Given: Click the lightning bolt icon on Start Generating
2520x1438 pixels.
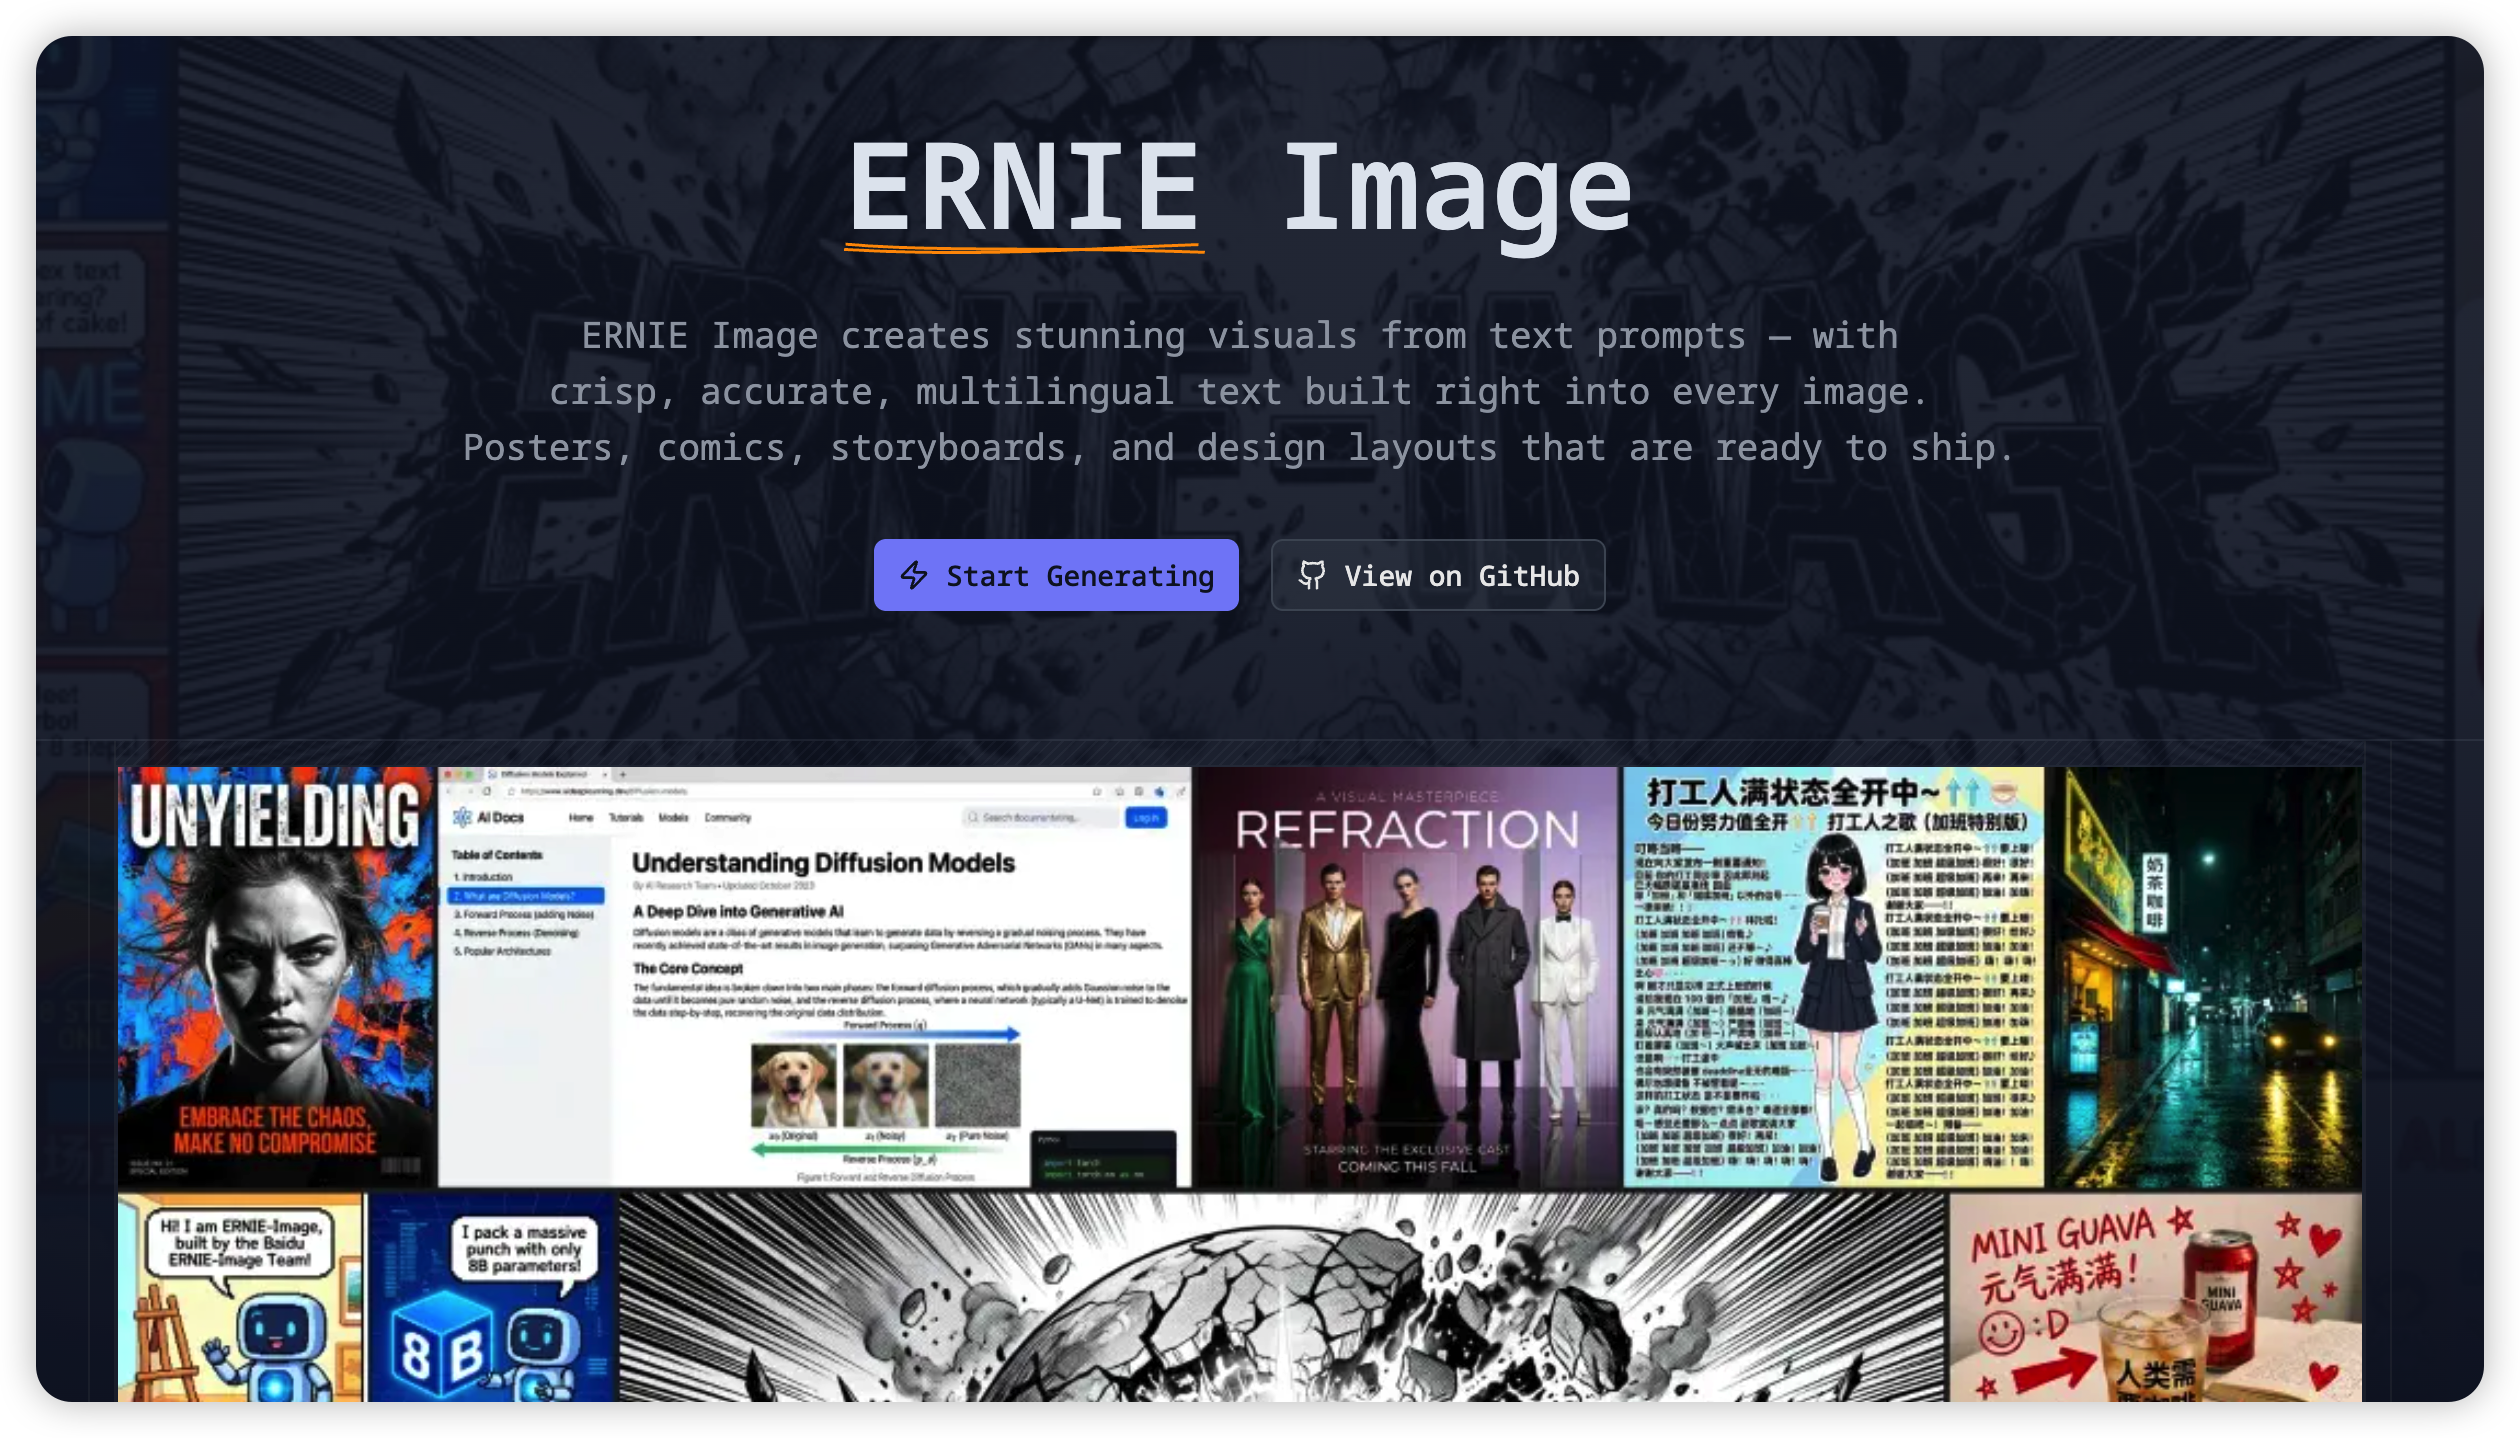Looking at the screenshot, I should [913, 575].
